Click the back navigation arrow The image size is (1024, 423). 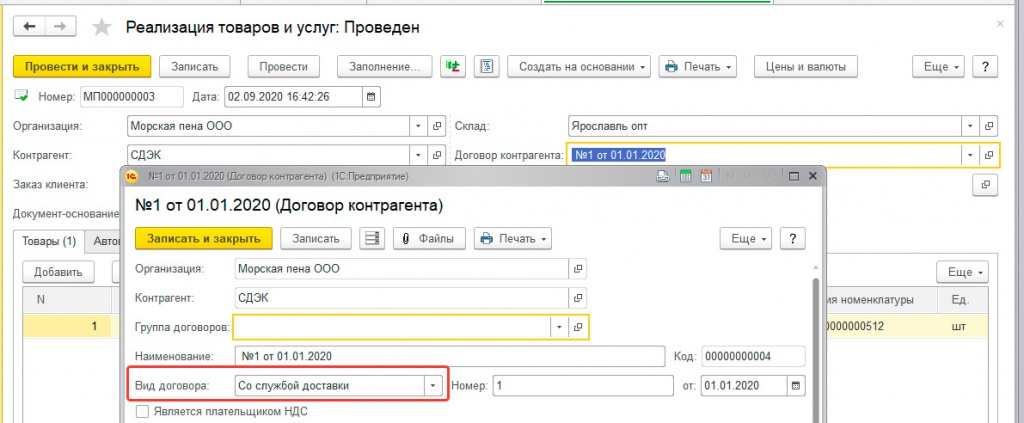tap(30, 26)
